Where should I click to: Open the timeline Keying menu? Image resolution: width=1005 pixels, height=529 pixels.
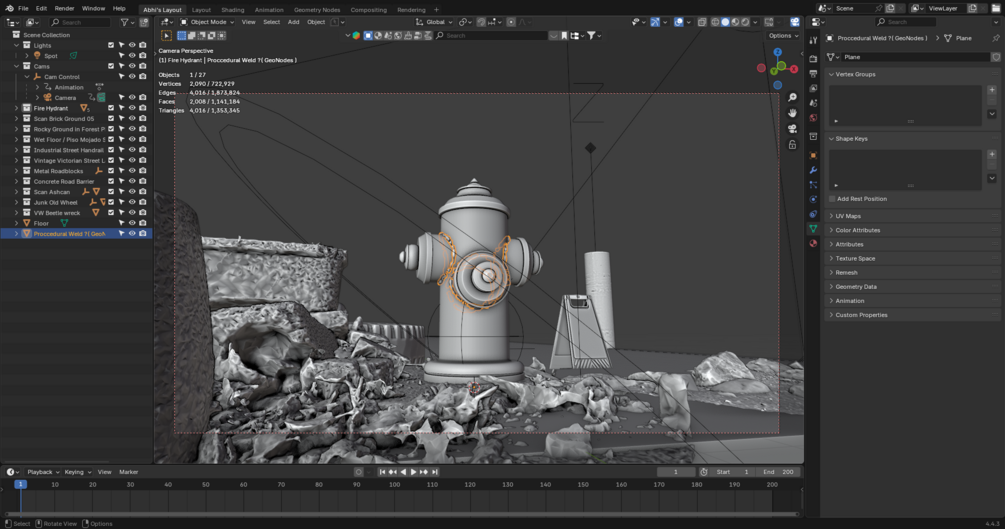coord(78,472)
